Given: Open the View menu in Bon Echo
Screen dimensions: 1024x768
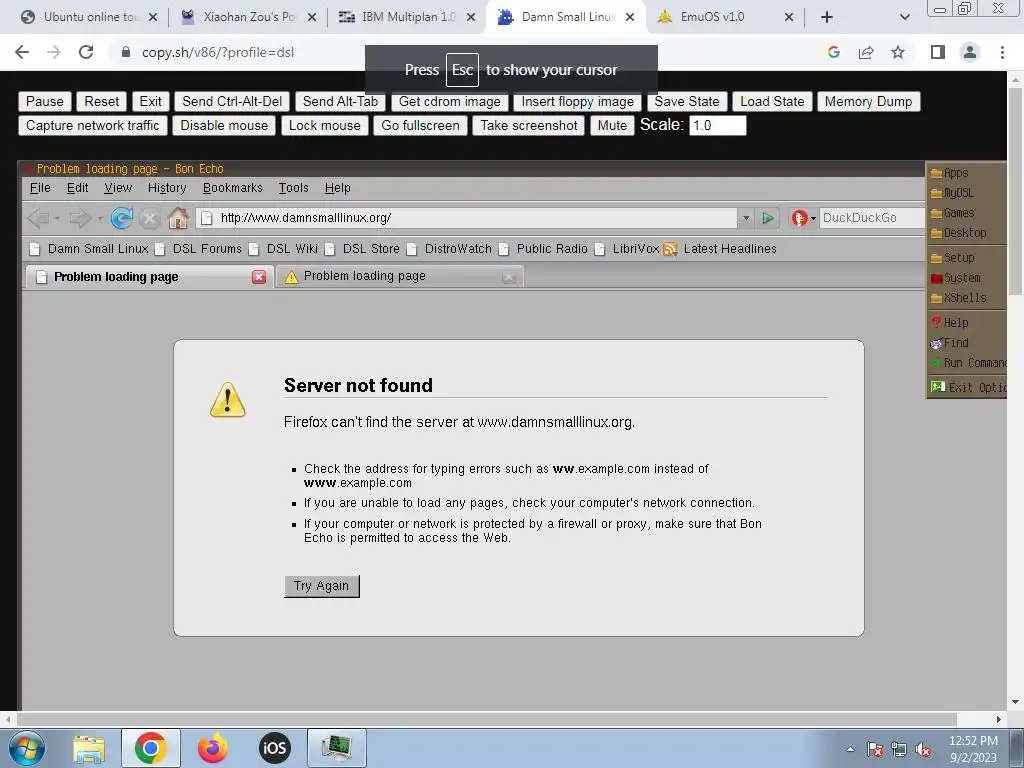Looking at the screenshot, I should point(118,188).
